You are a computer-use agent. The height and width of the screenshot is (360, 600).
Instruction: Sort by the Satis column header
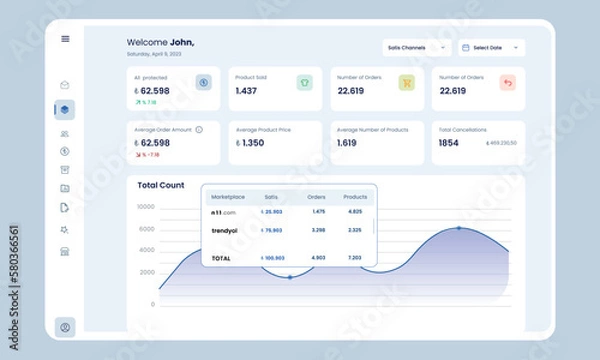271,197
